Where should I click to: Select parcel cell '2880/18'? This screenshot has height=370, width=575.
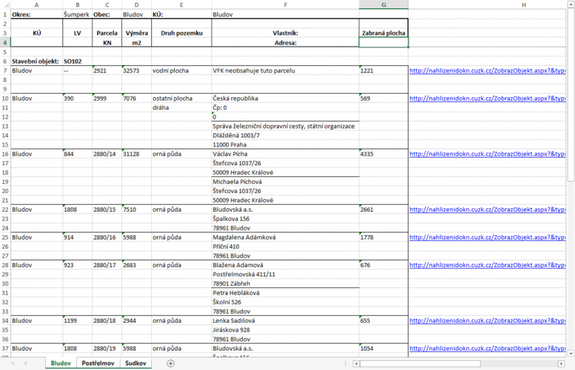pos(107,320)
